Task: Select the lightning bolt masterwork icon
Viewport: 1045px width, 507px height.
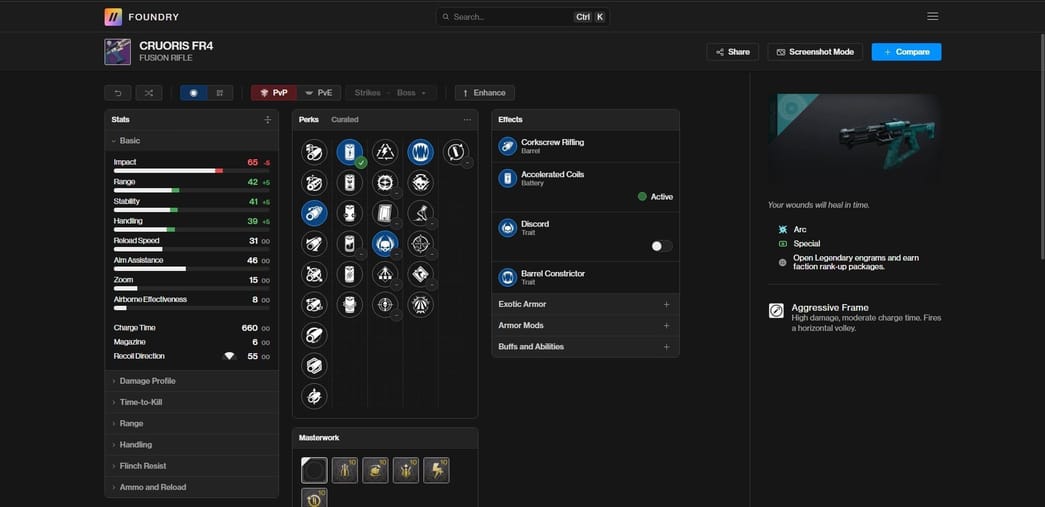Action: click(x=436, y=470)
